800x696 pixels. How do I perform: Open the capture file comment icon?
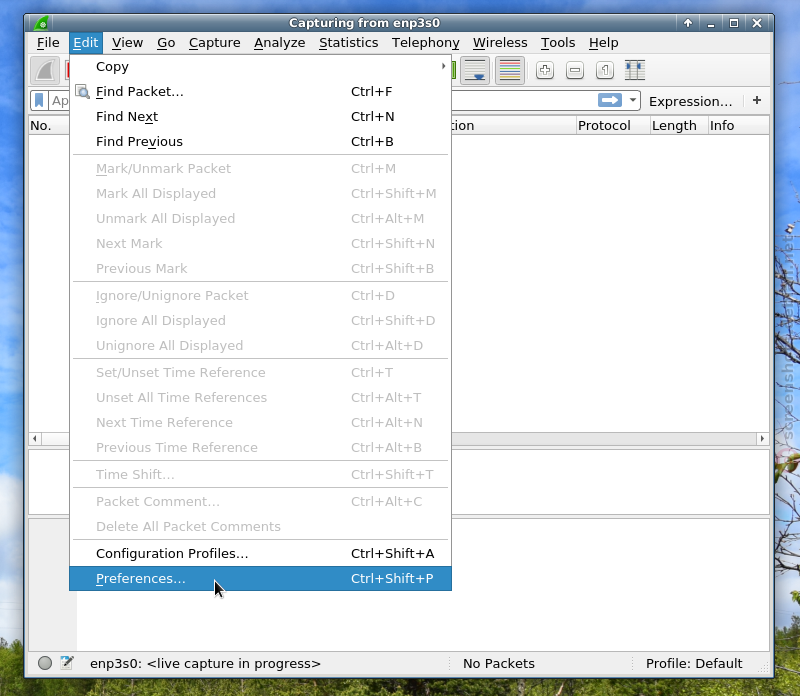(66, 663)
